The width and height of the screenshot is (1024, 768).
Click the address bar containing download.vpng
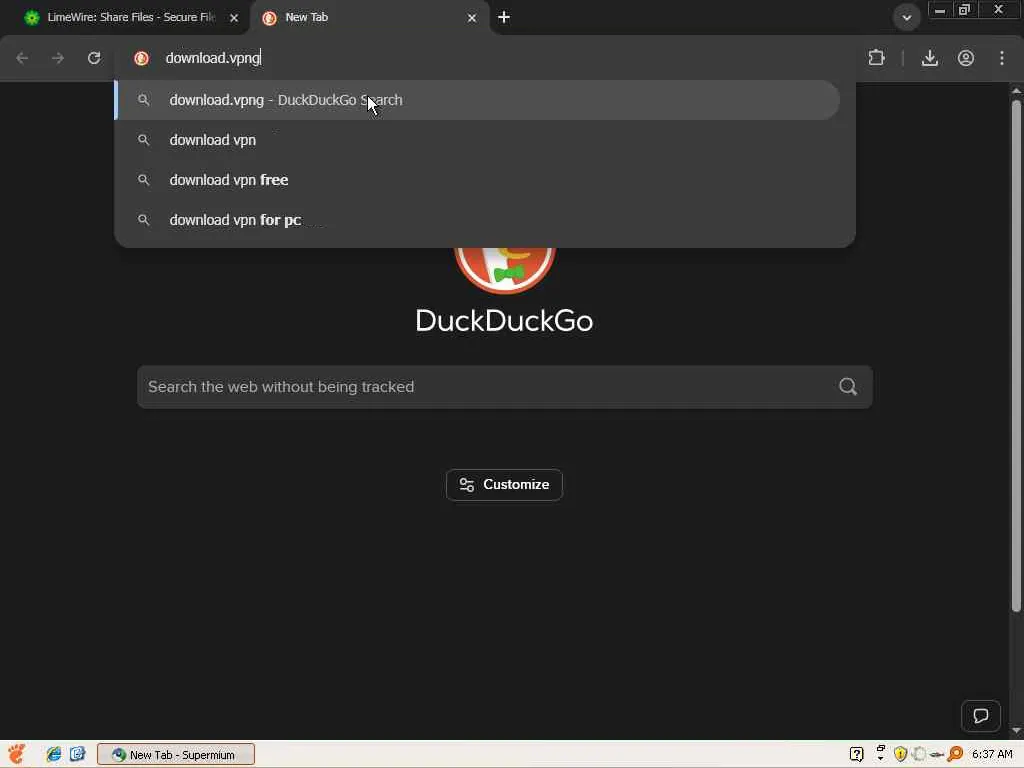(485, 58)
